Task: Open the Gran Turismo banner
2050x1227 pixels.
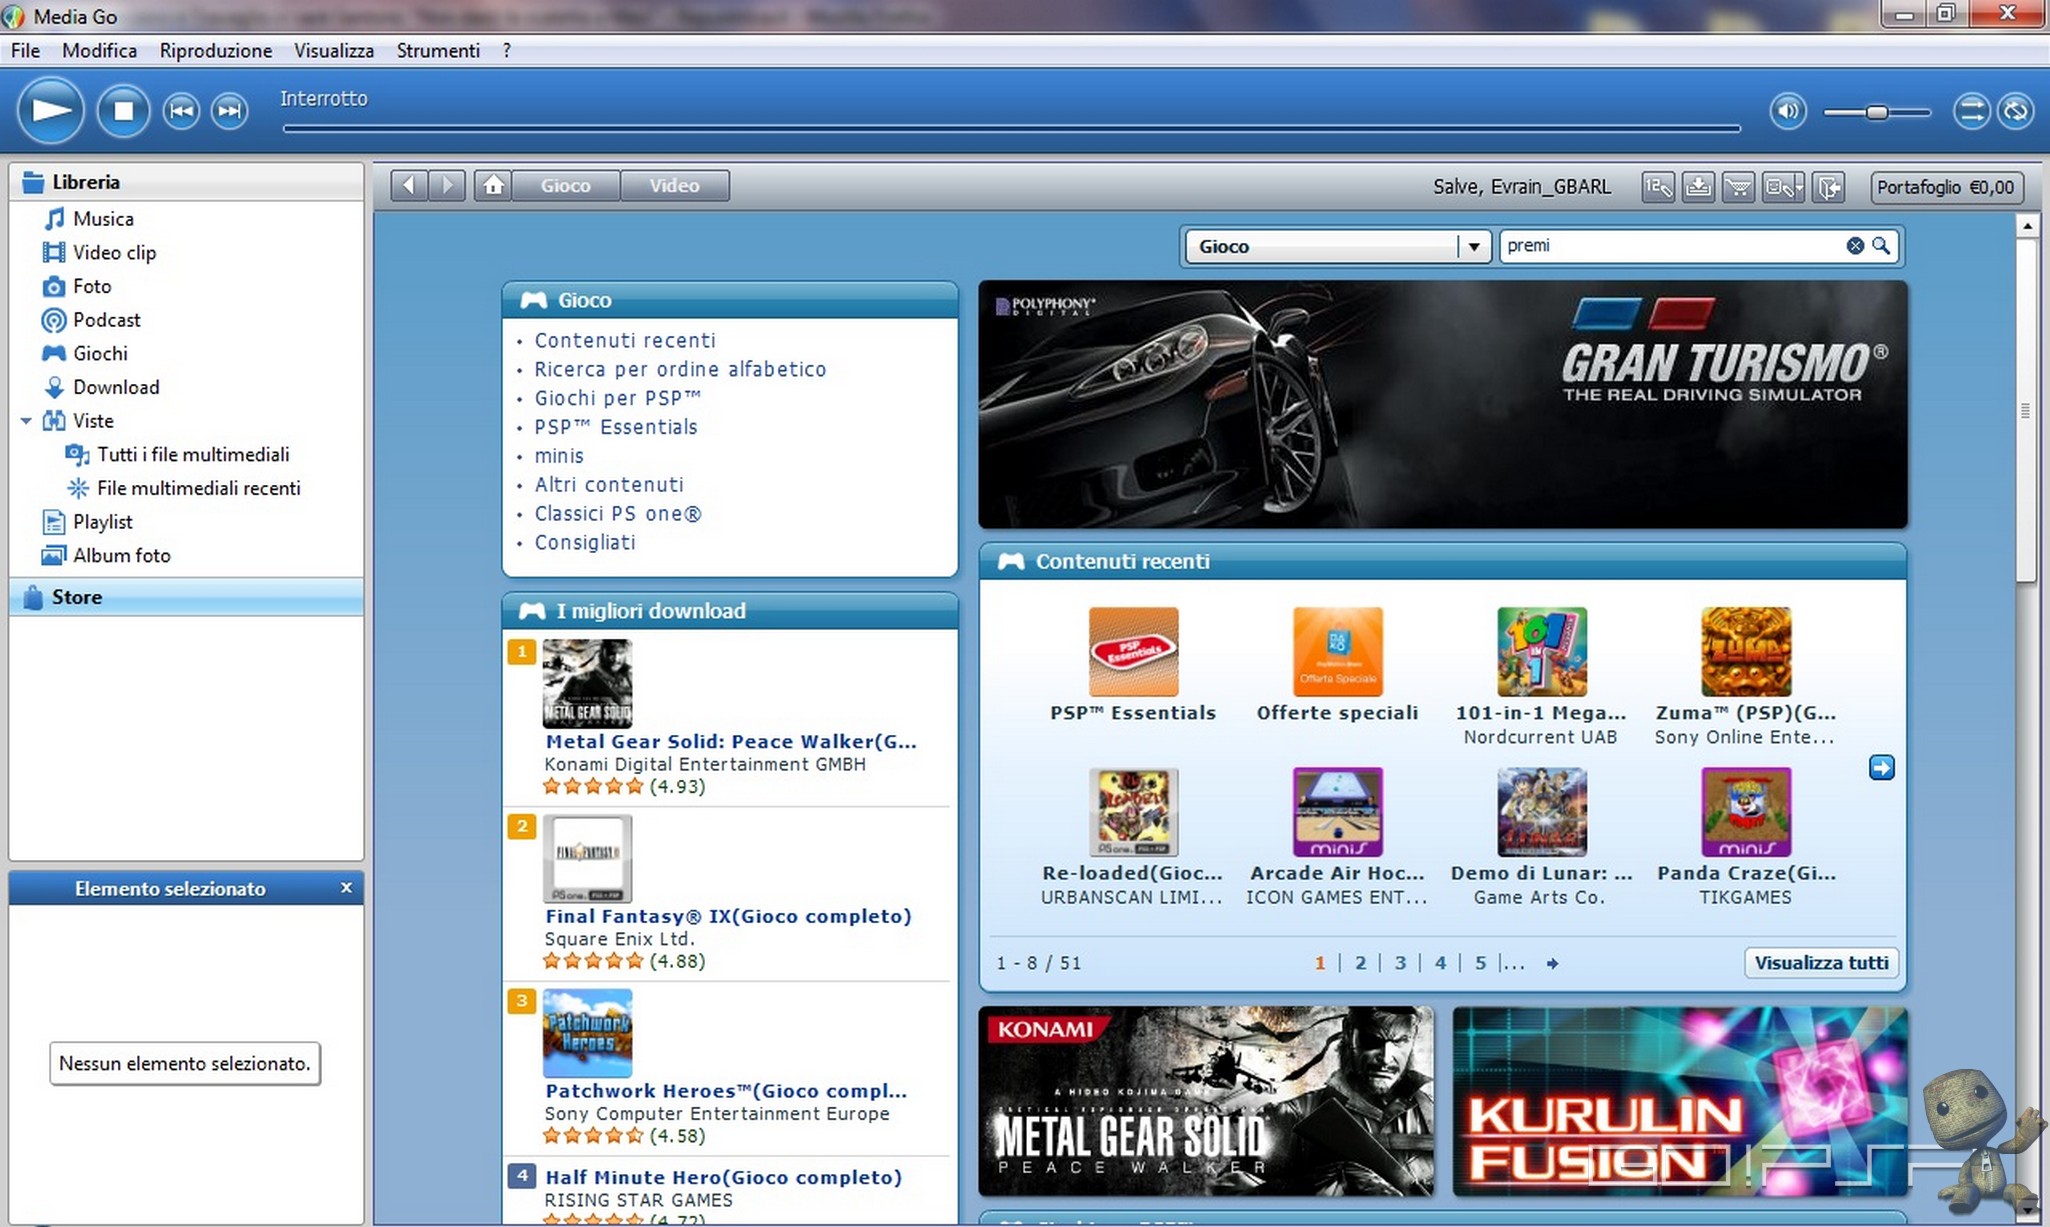Action: click(x=1442, y=404)
